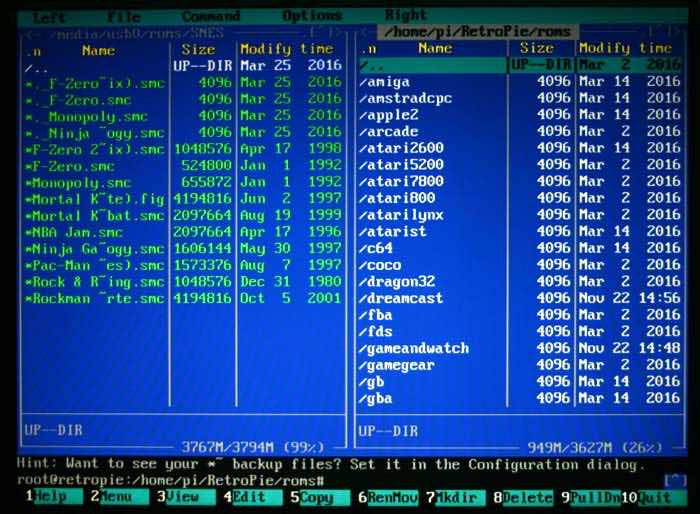Open the Options menu
700x514 pixels.
[x=312, y=16]
